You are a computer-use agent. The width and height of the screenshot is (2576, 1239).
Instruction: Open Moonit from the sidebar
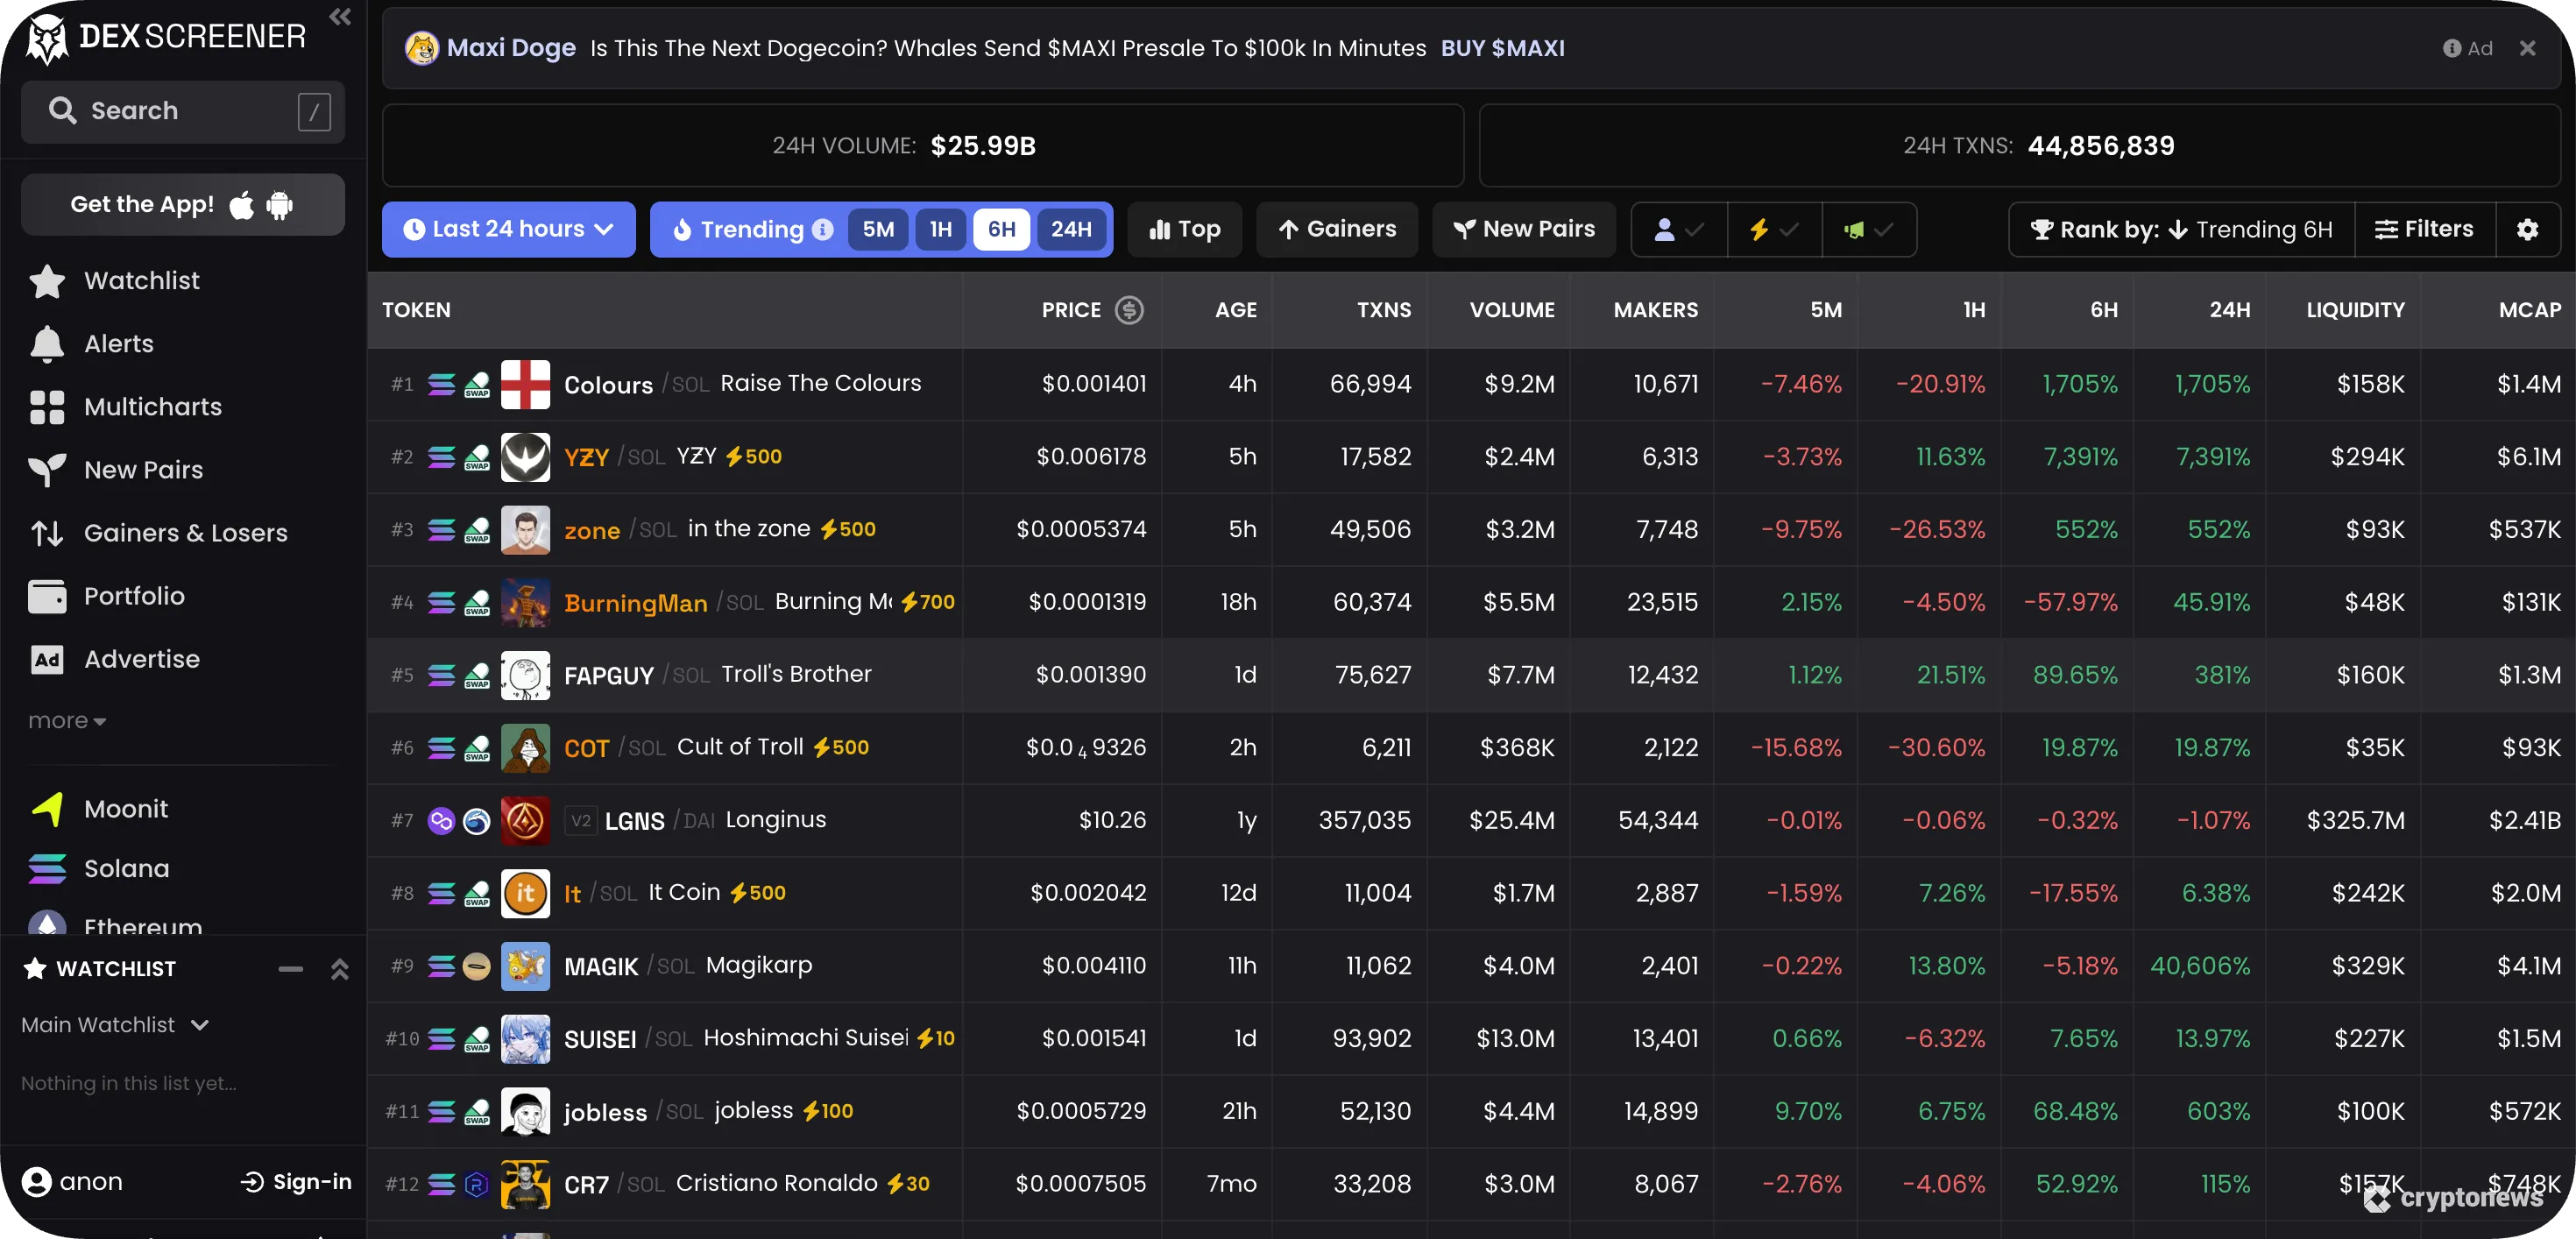[x=46, y=808]
